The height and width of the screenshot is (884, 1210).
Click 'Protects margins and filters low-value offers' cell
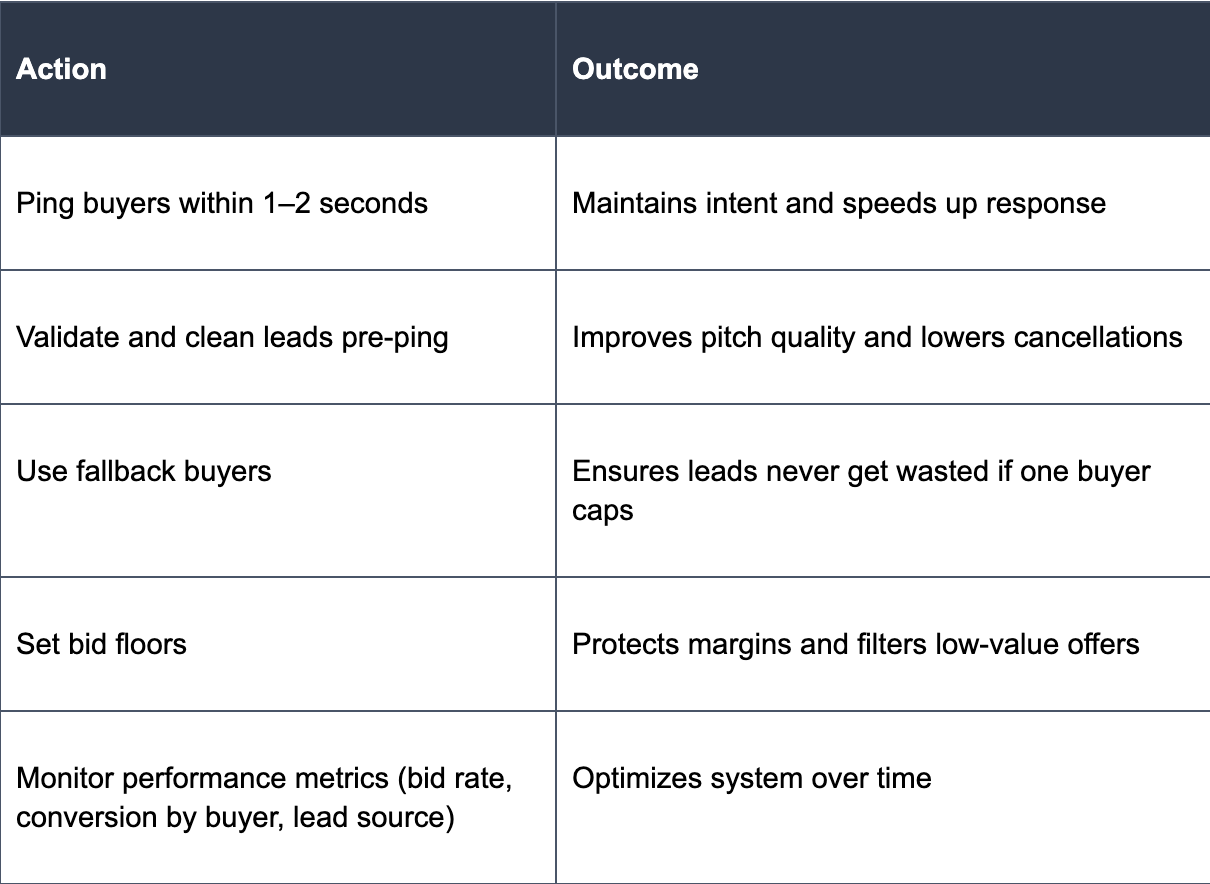883,644
